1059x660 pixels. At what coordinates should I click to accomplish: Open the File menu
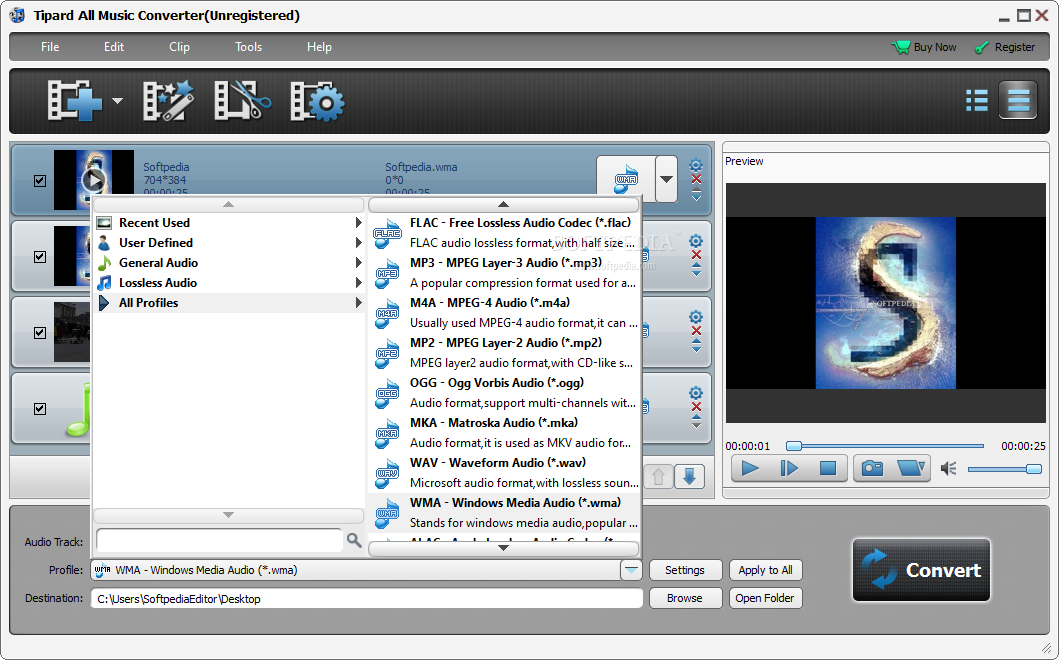coord(50,47)
